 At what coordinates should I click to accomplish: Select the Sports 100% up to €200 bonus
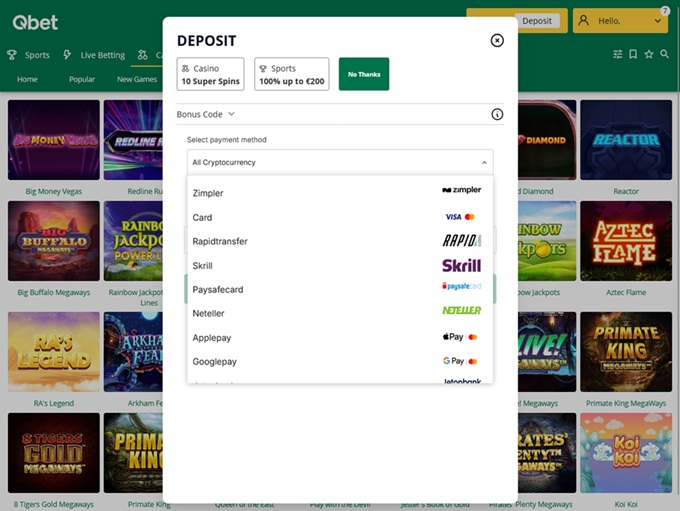point(291,74)
